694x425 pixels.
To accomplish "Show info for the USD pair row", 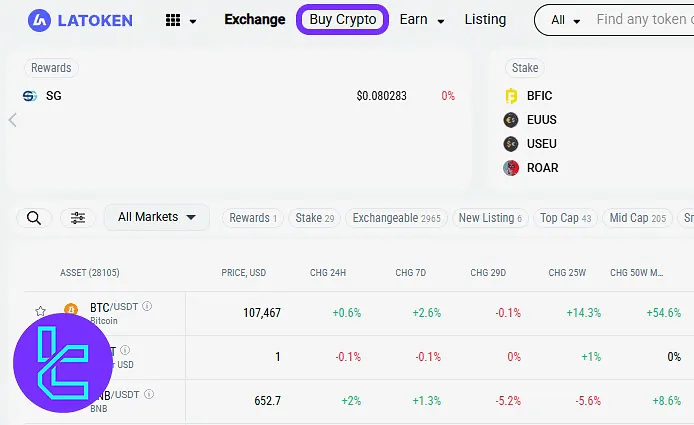I will coord(125,350).
